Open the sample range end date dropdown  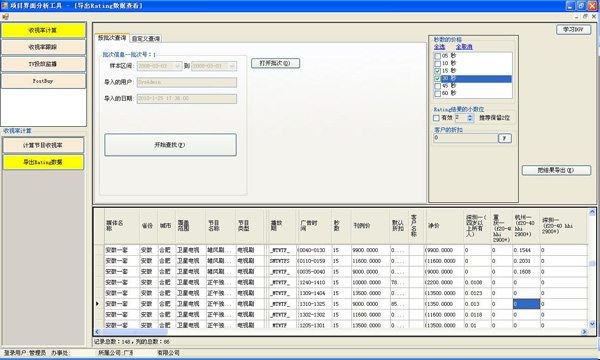point(232,66)
